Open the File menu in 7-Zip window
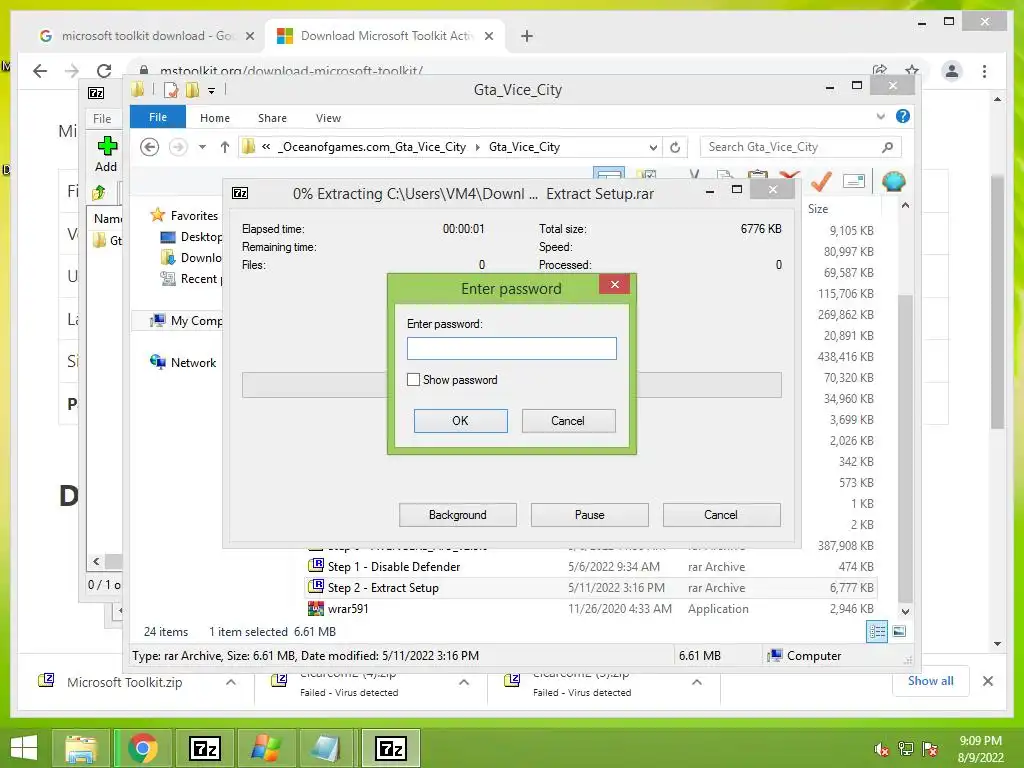Image resolution: width=1024 pixels, height=768 pixels. point(102,119)
